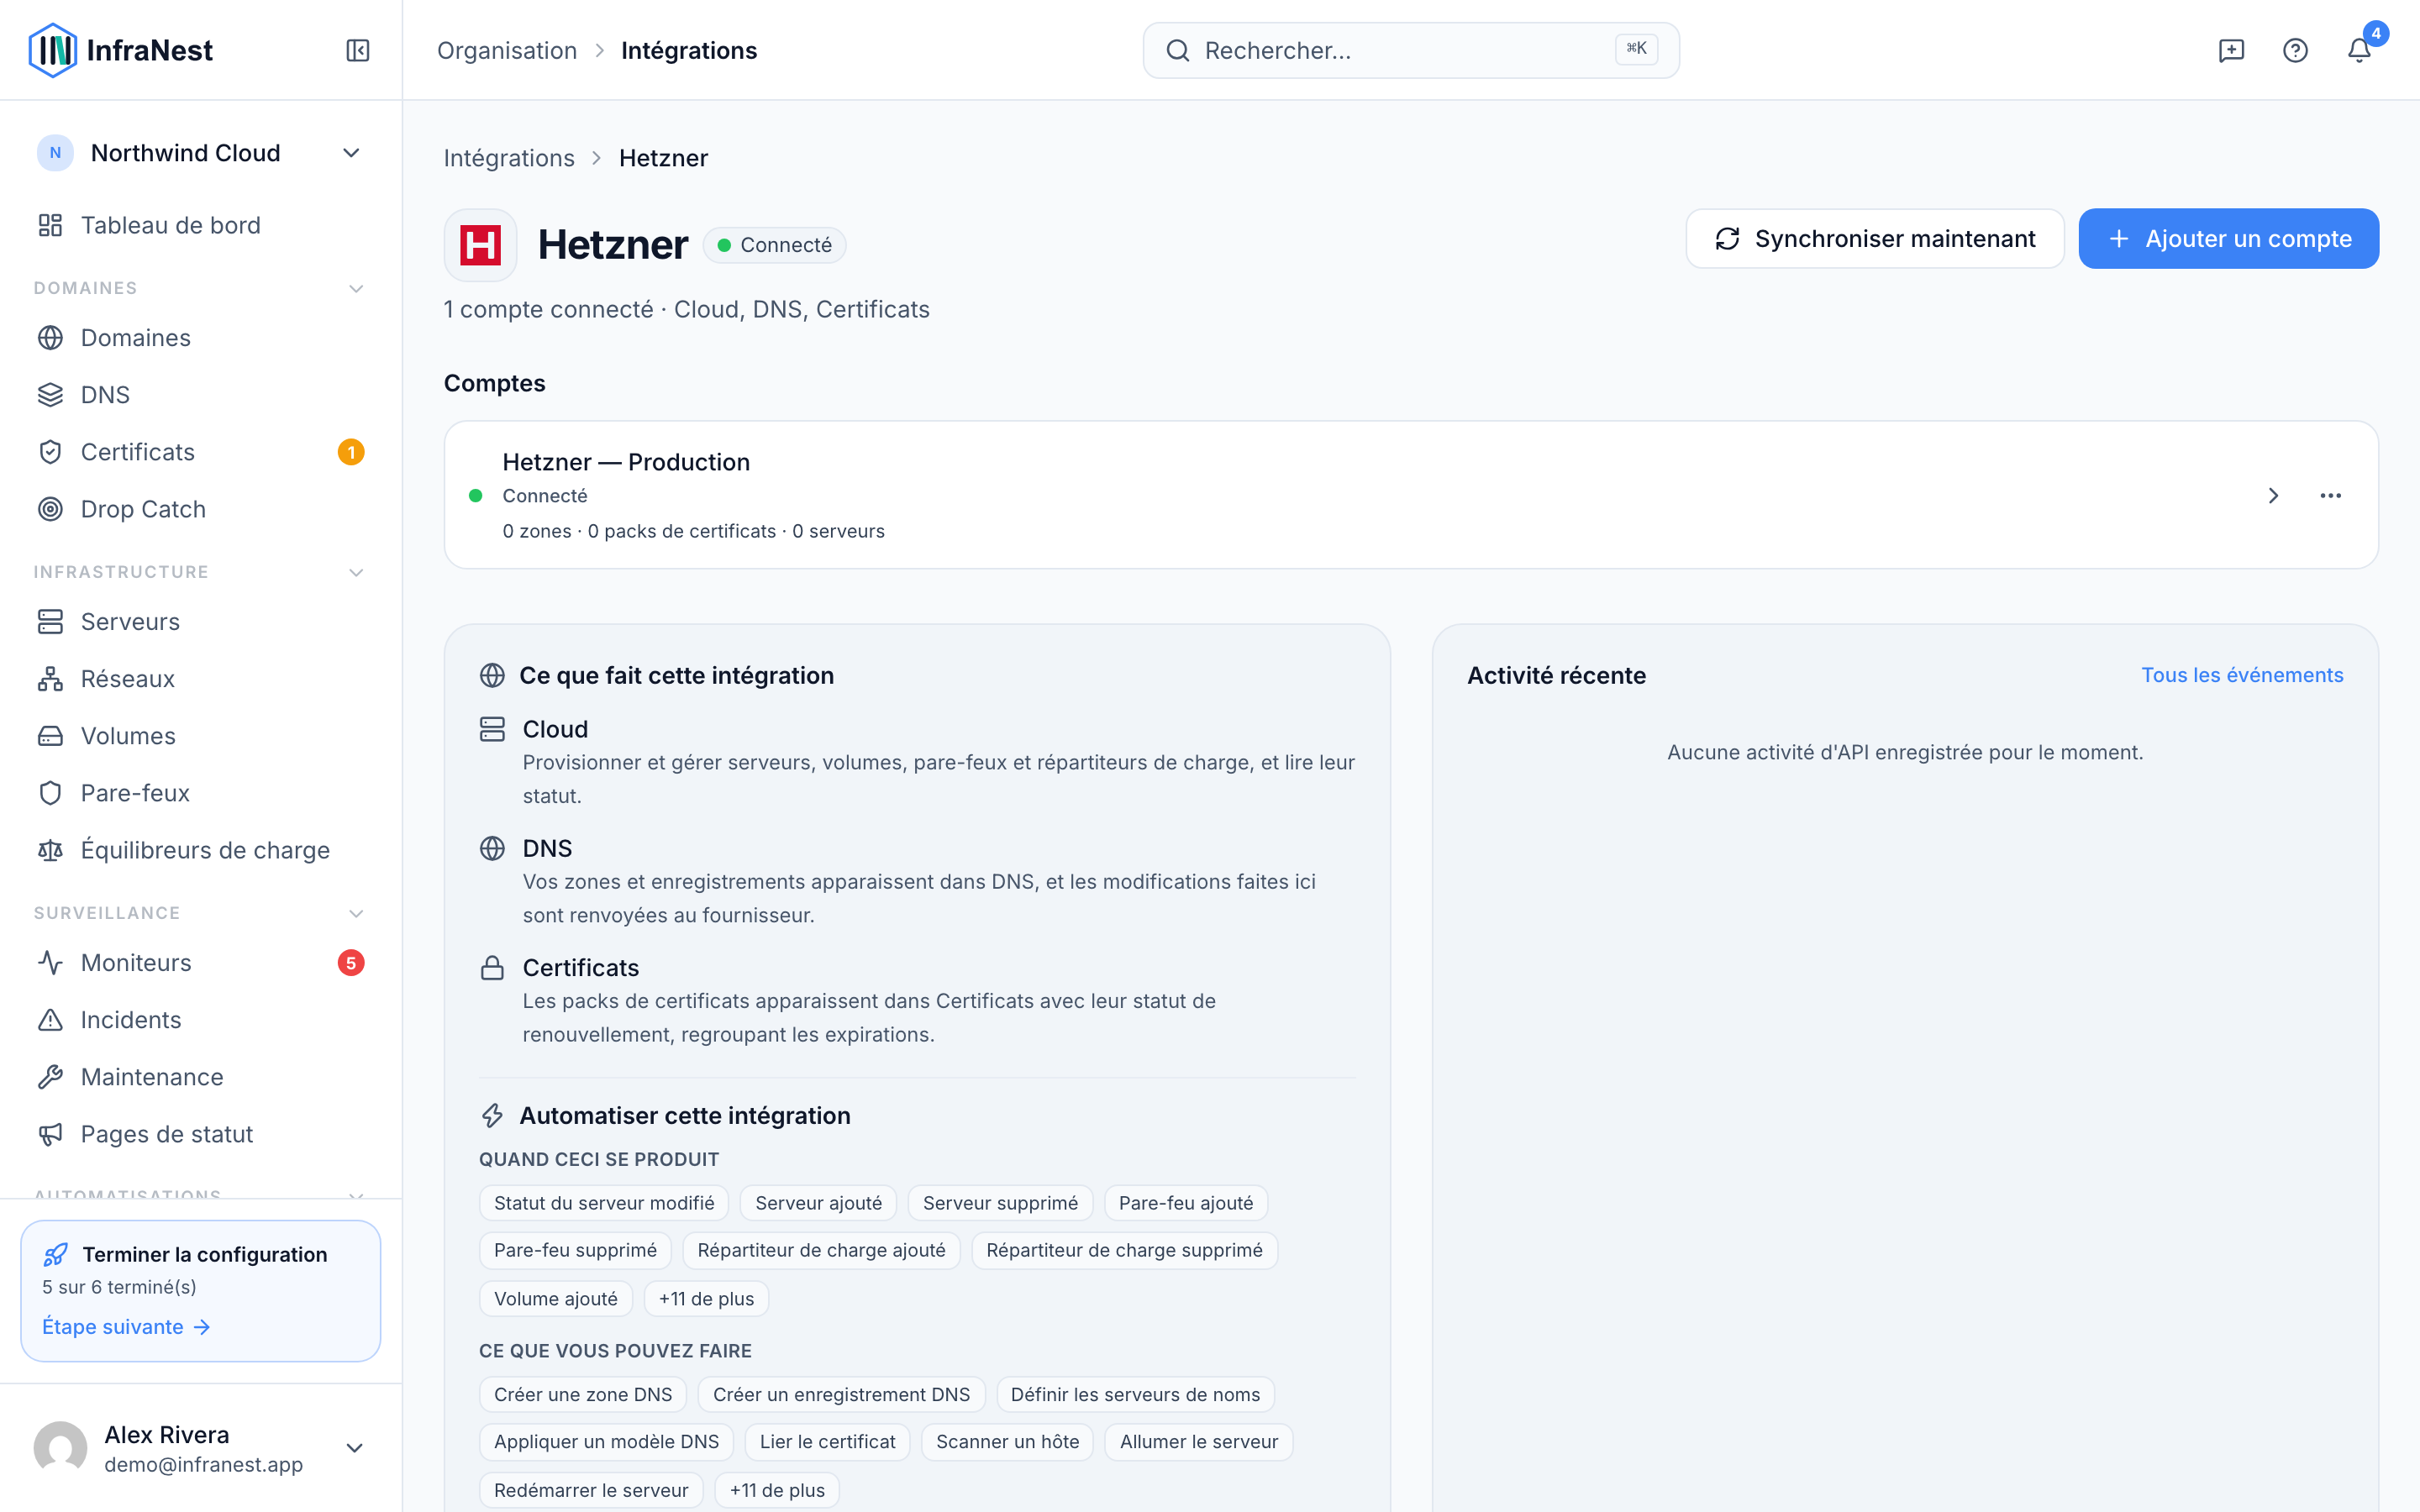Click the Pare-feux shield icon
Screen dimensions: 2420x1512
coord(50,793)
